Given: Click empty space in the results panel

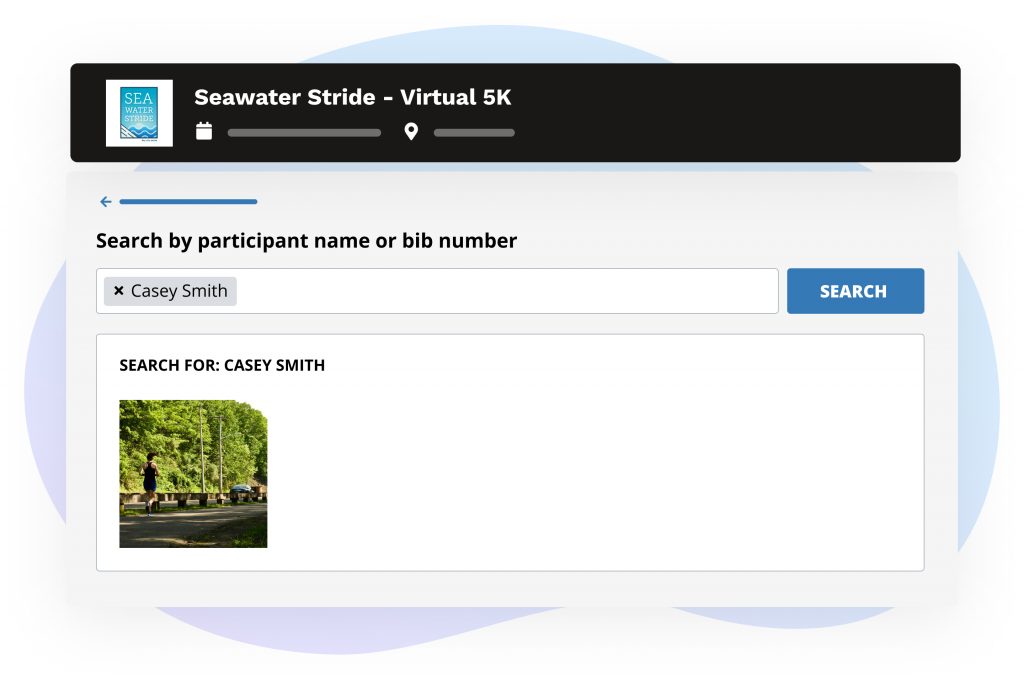Looking at the screenshot, I should 600,470.
